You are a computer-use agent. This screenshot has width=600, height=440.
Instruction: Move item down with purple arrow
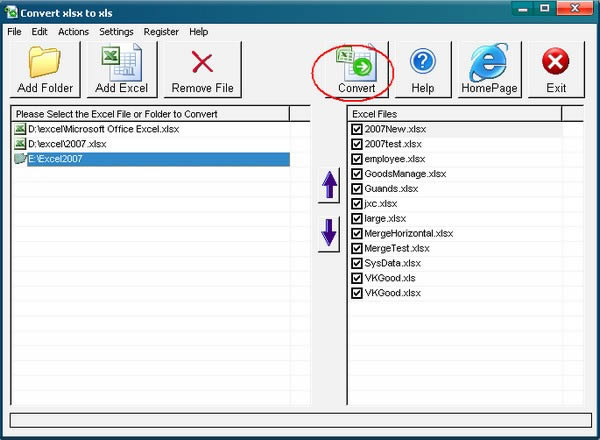[329, 234]
